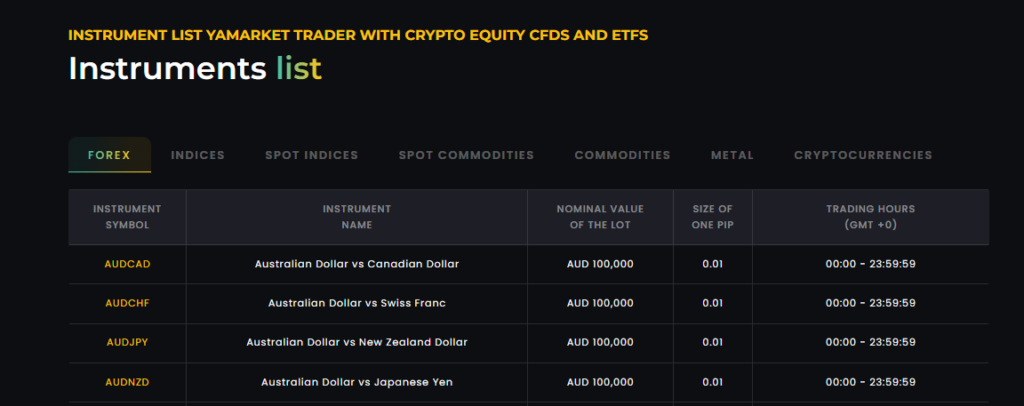The image size is (1024, 406).
Task: View the CRYPTOCURRENCIES tab
Action: click(x=863, y=155)
